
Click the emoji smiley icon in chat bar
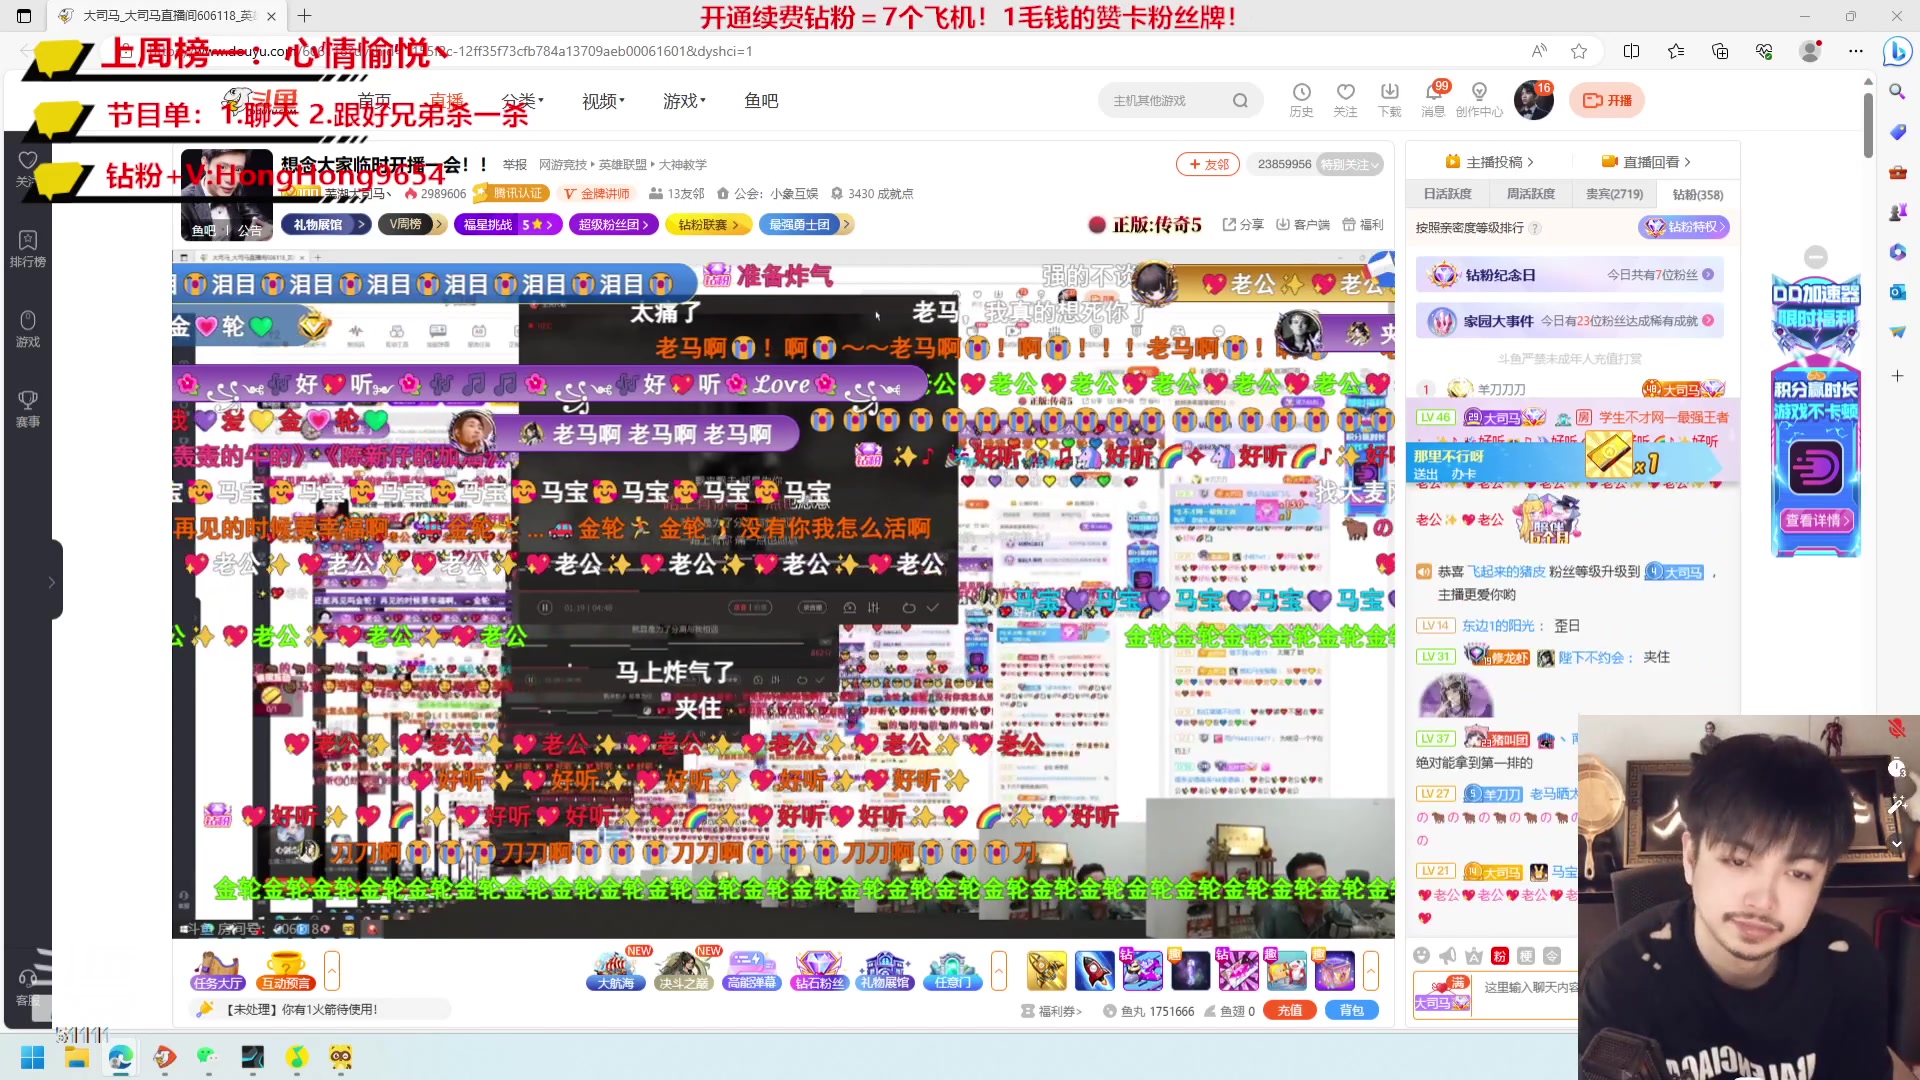pyautogui.click(x=1421, y=956)
